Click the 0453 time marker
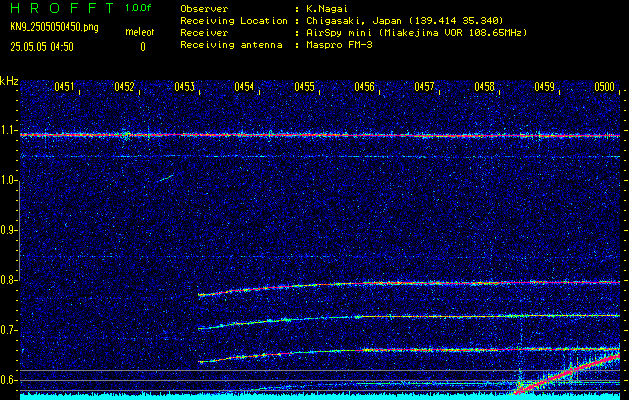Viewport: 629px width, 400px height. tap(184, 86)
